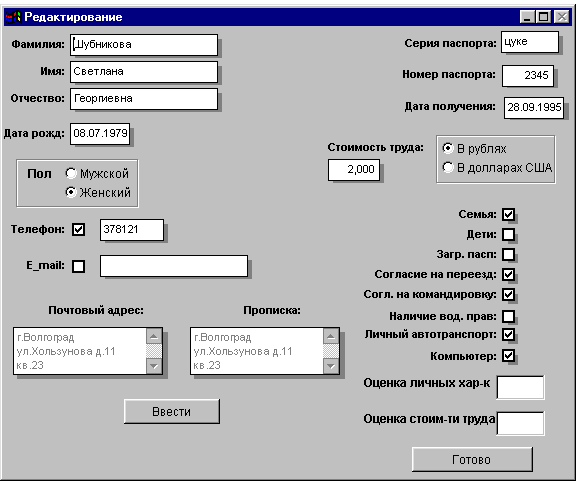
Task: Enable the Загр. пасп checkbox
Action: [509, 254]
